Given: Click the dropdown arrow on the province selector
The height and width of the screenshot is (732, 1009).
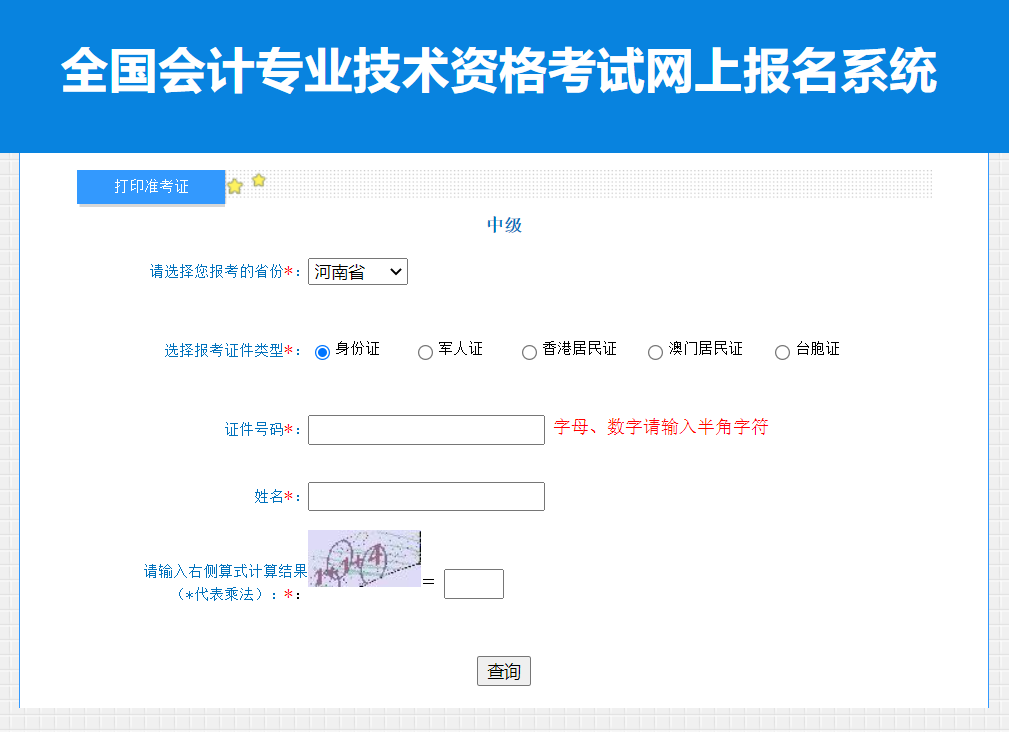Looking at the screenshot, I should 395,271.
